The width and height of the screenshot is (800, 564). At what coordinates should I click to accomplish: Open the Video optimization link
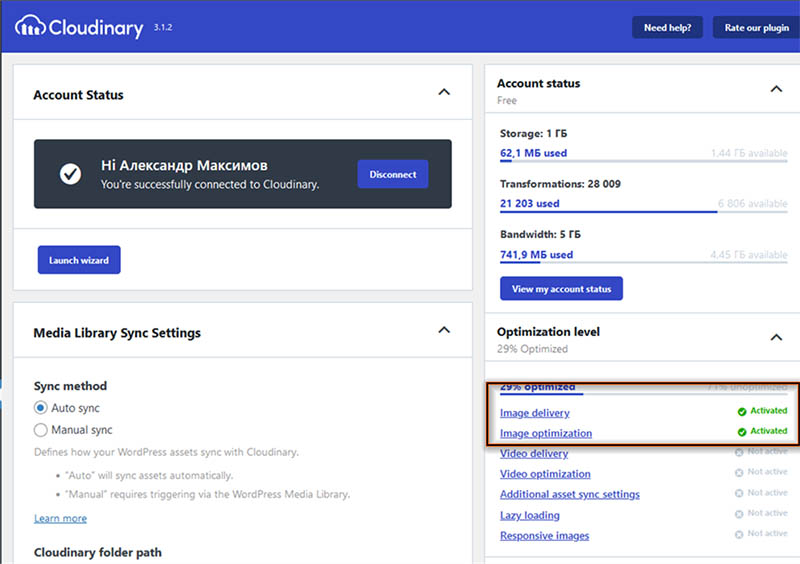[545, 474]
